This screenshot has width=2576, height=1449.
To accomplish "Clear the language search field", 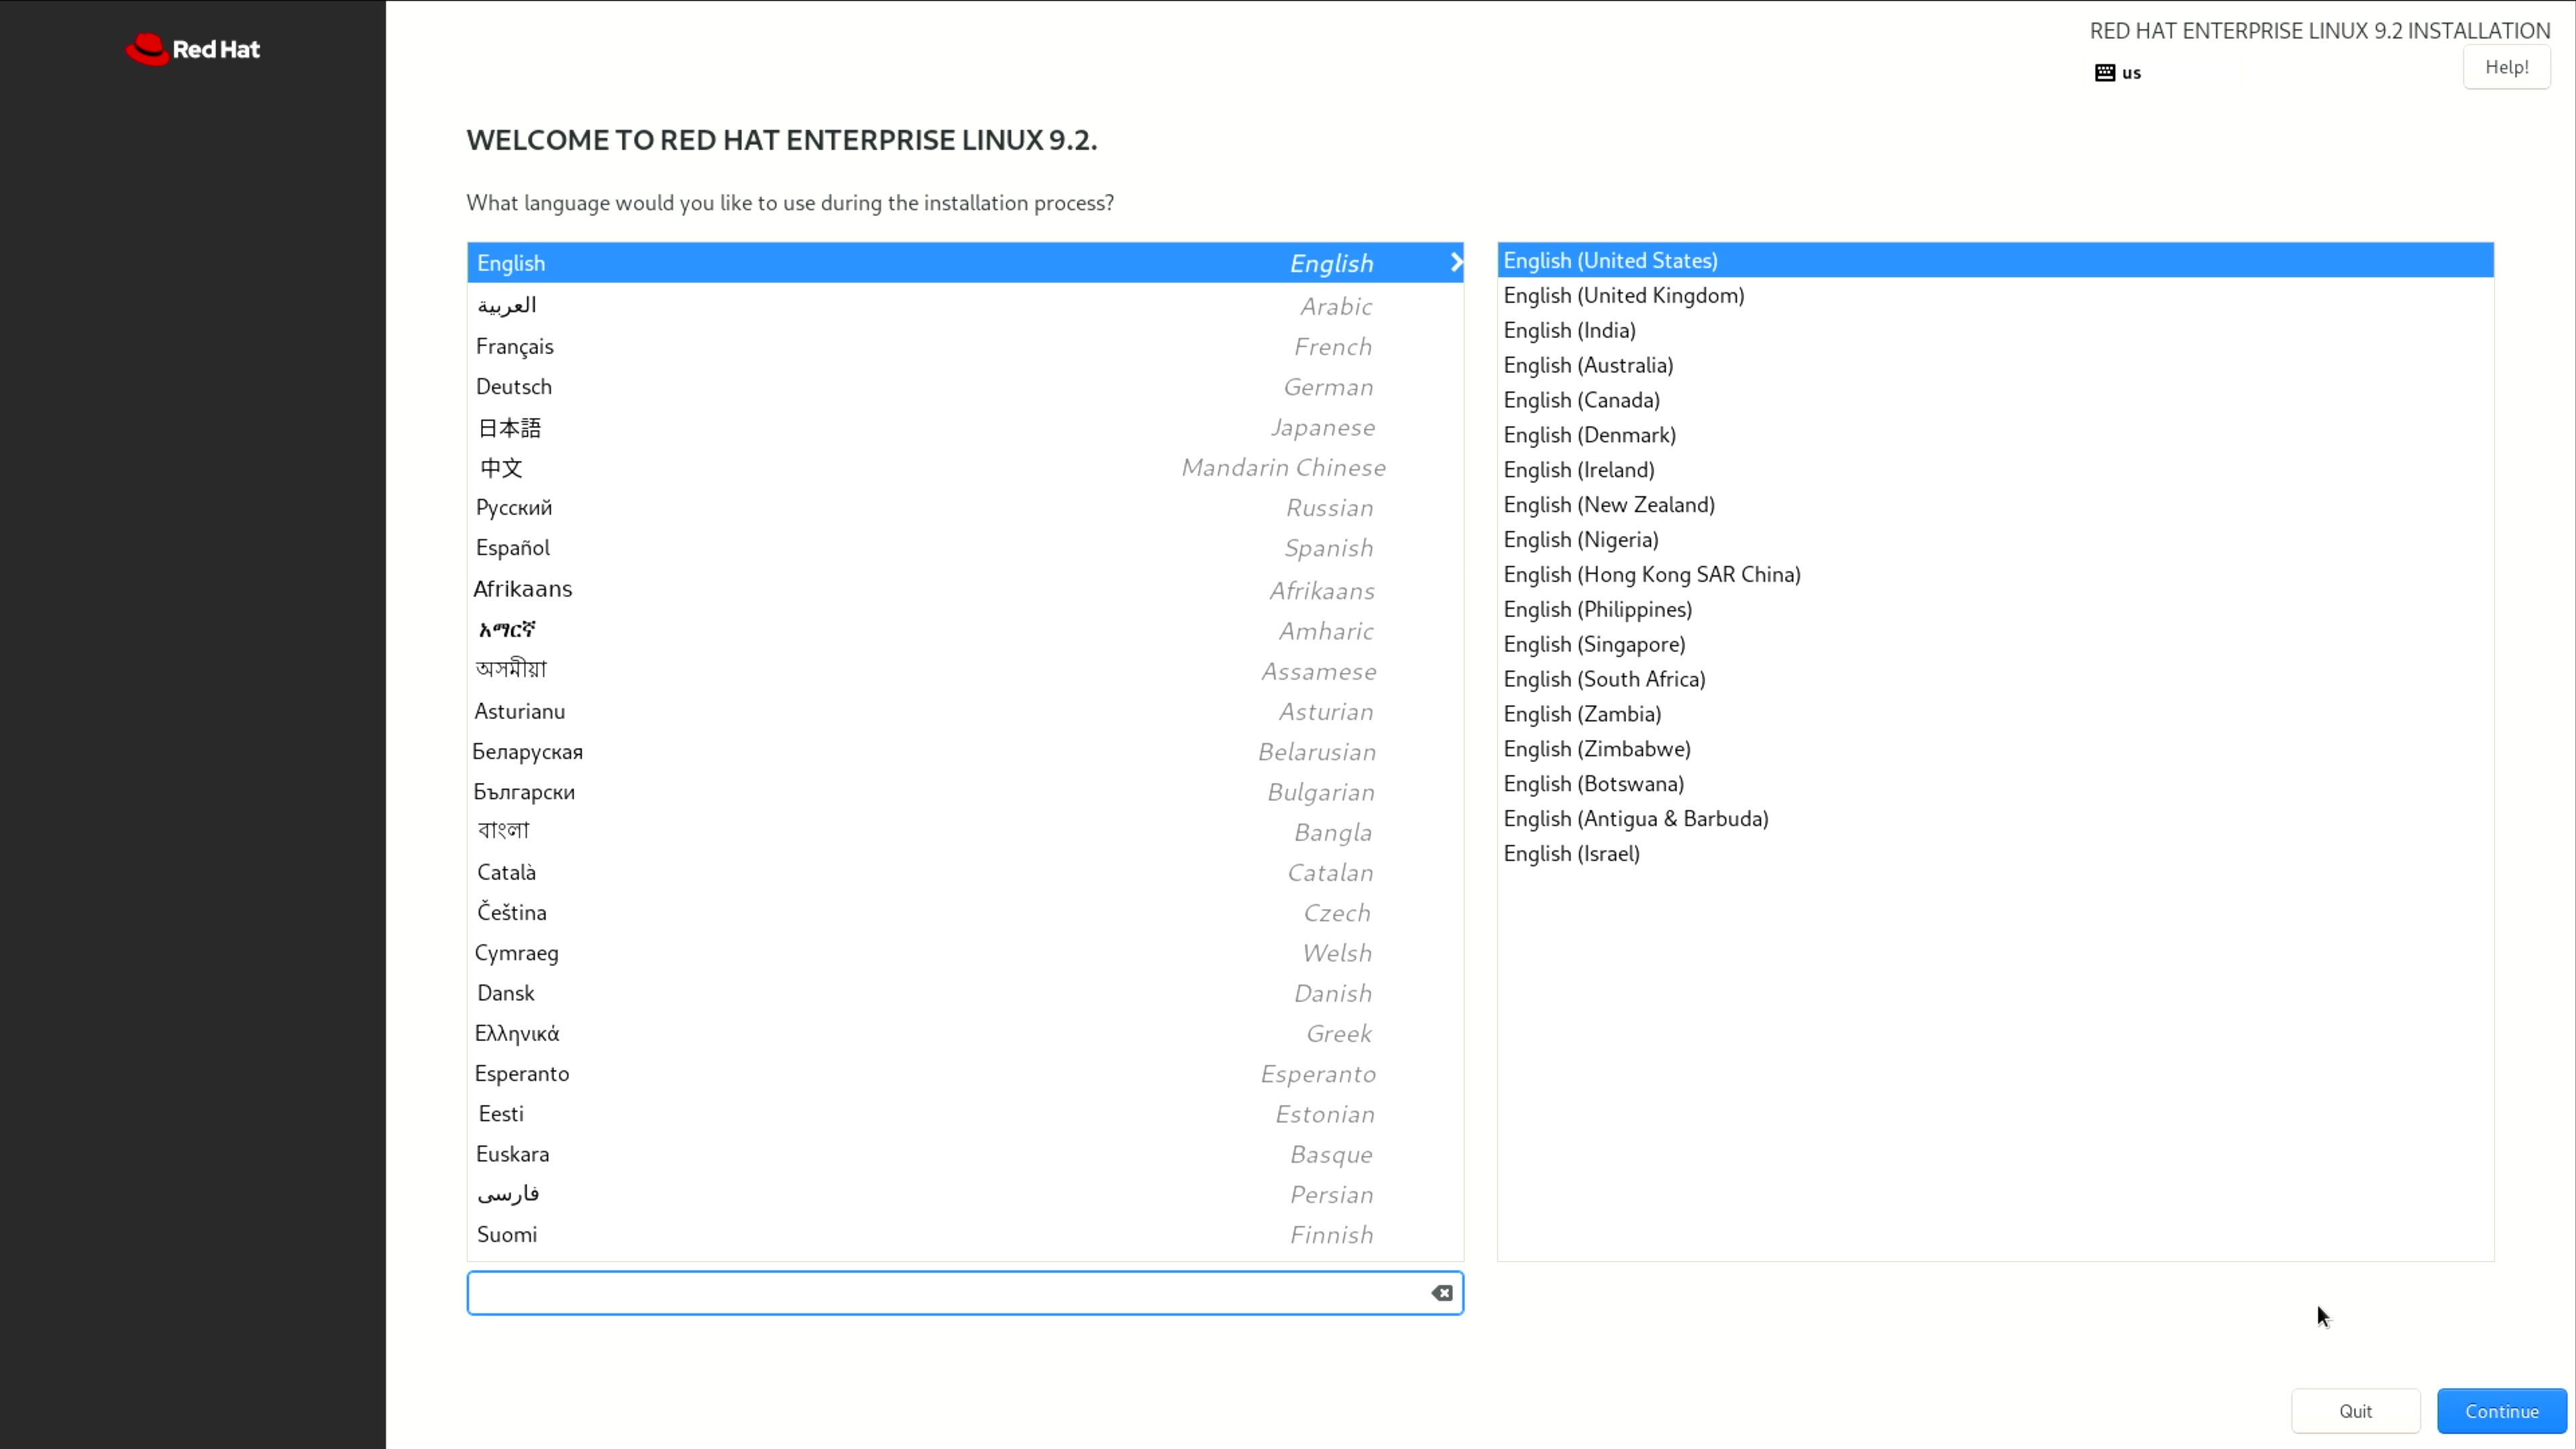I will [x=1441, y=1293].
